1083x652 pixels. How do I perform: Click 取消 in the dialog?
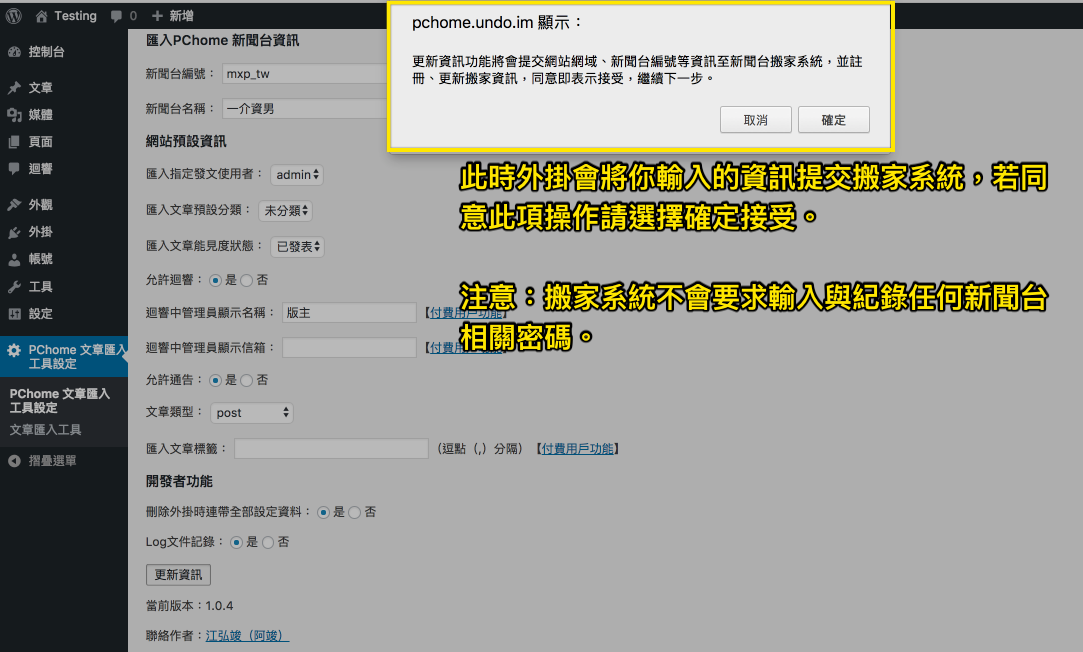point(756,119)
